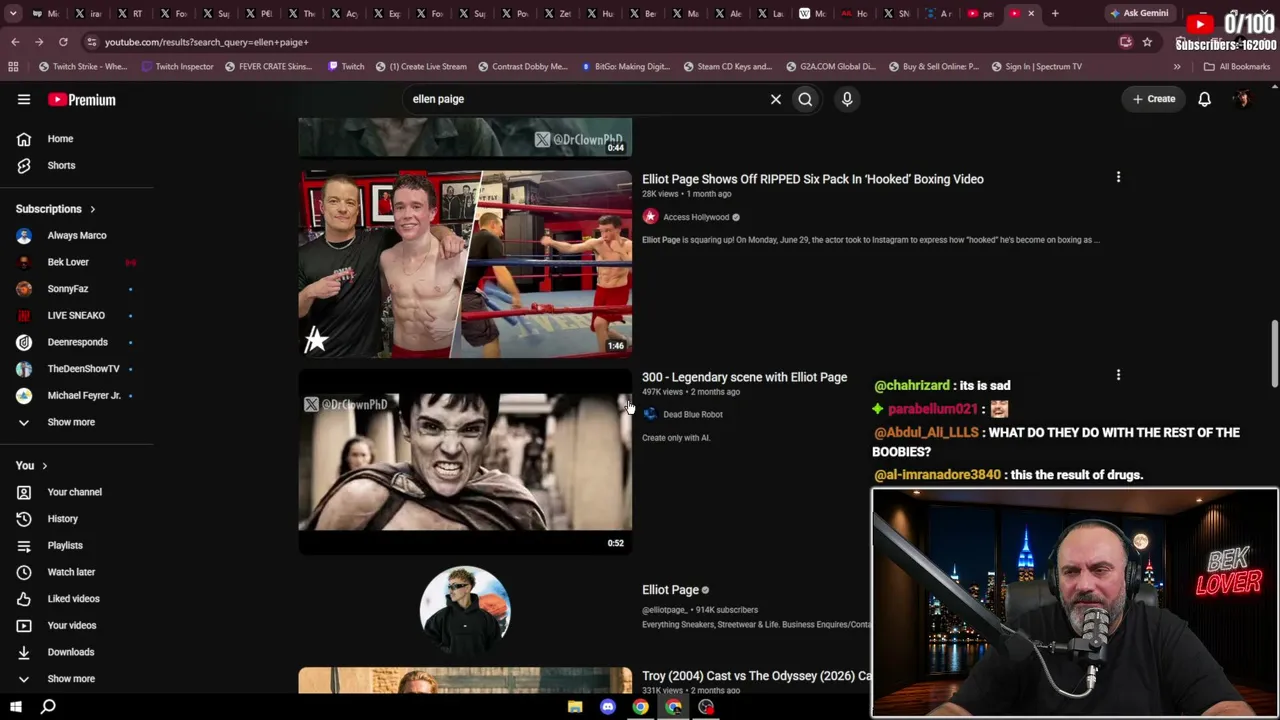Bookmark this page with the star
Image resolution: width=1280 pixels, height=720 pixels.
pyautogui.click(x=1147, y=42)
